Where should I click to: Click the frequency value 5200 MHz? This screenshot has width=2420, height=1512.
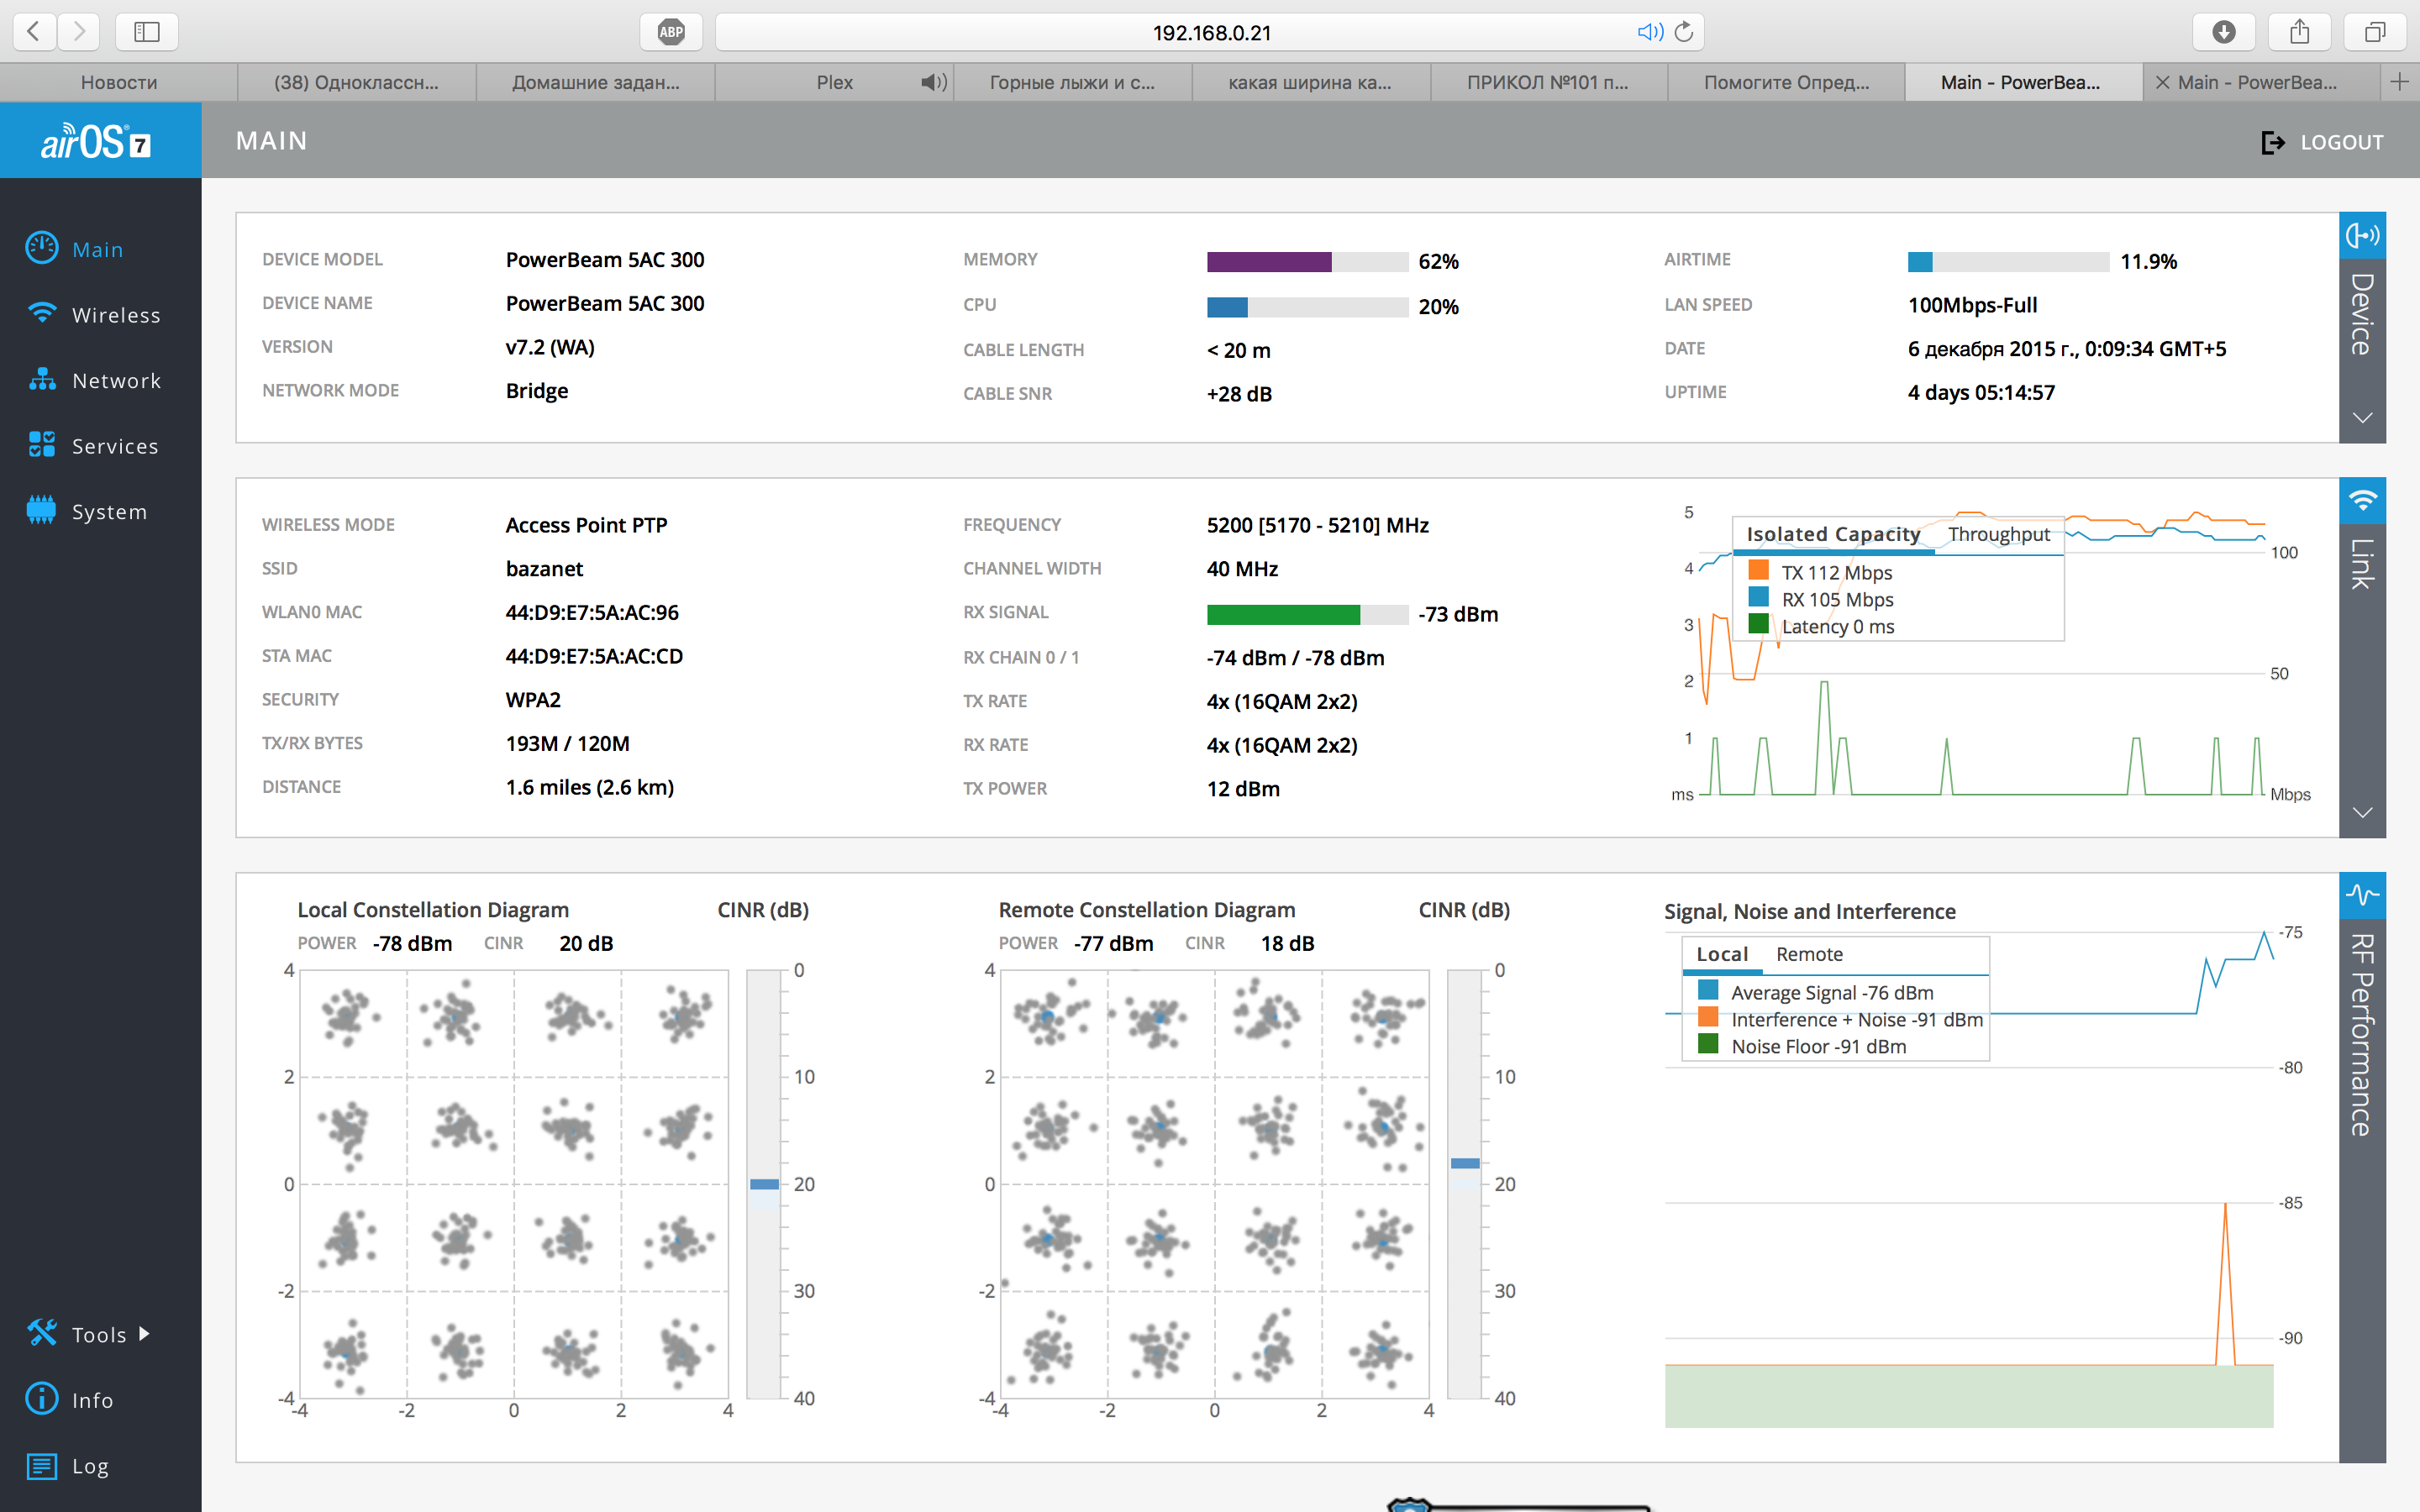click(1317, 525)
